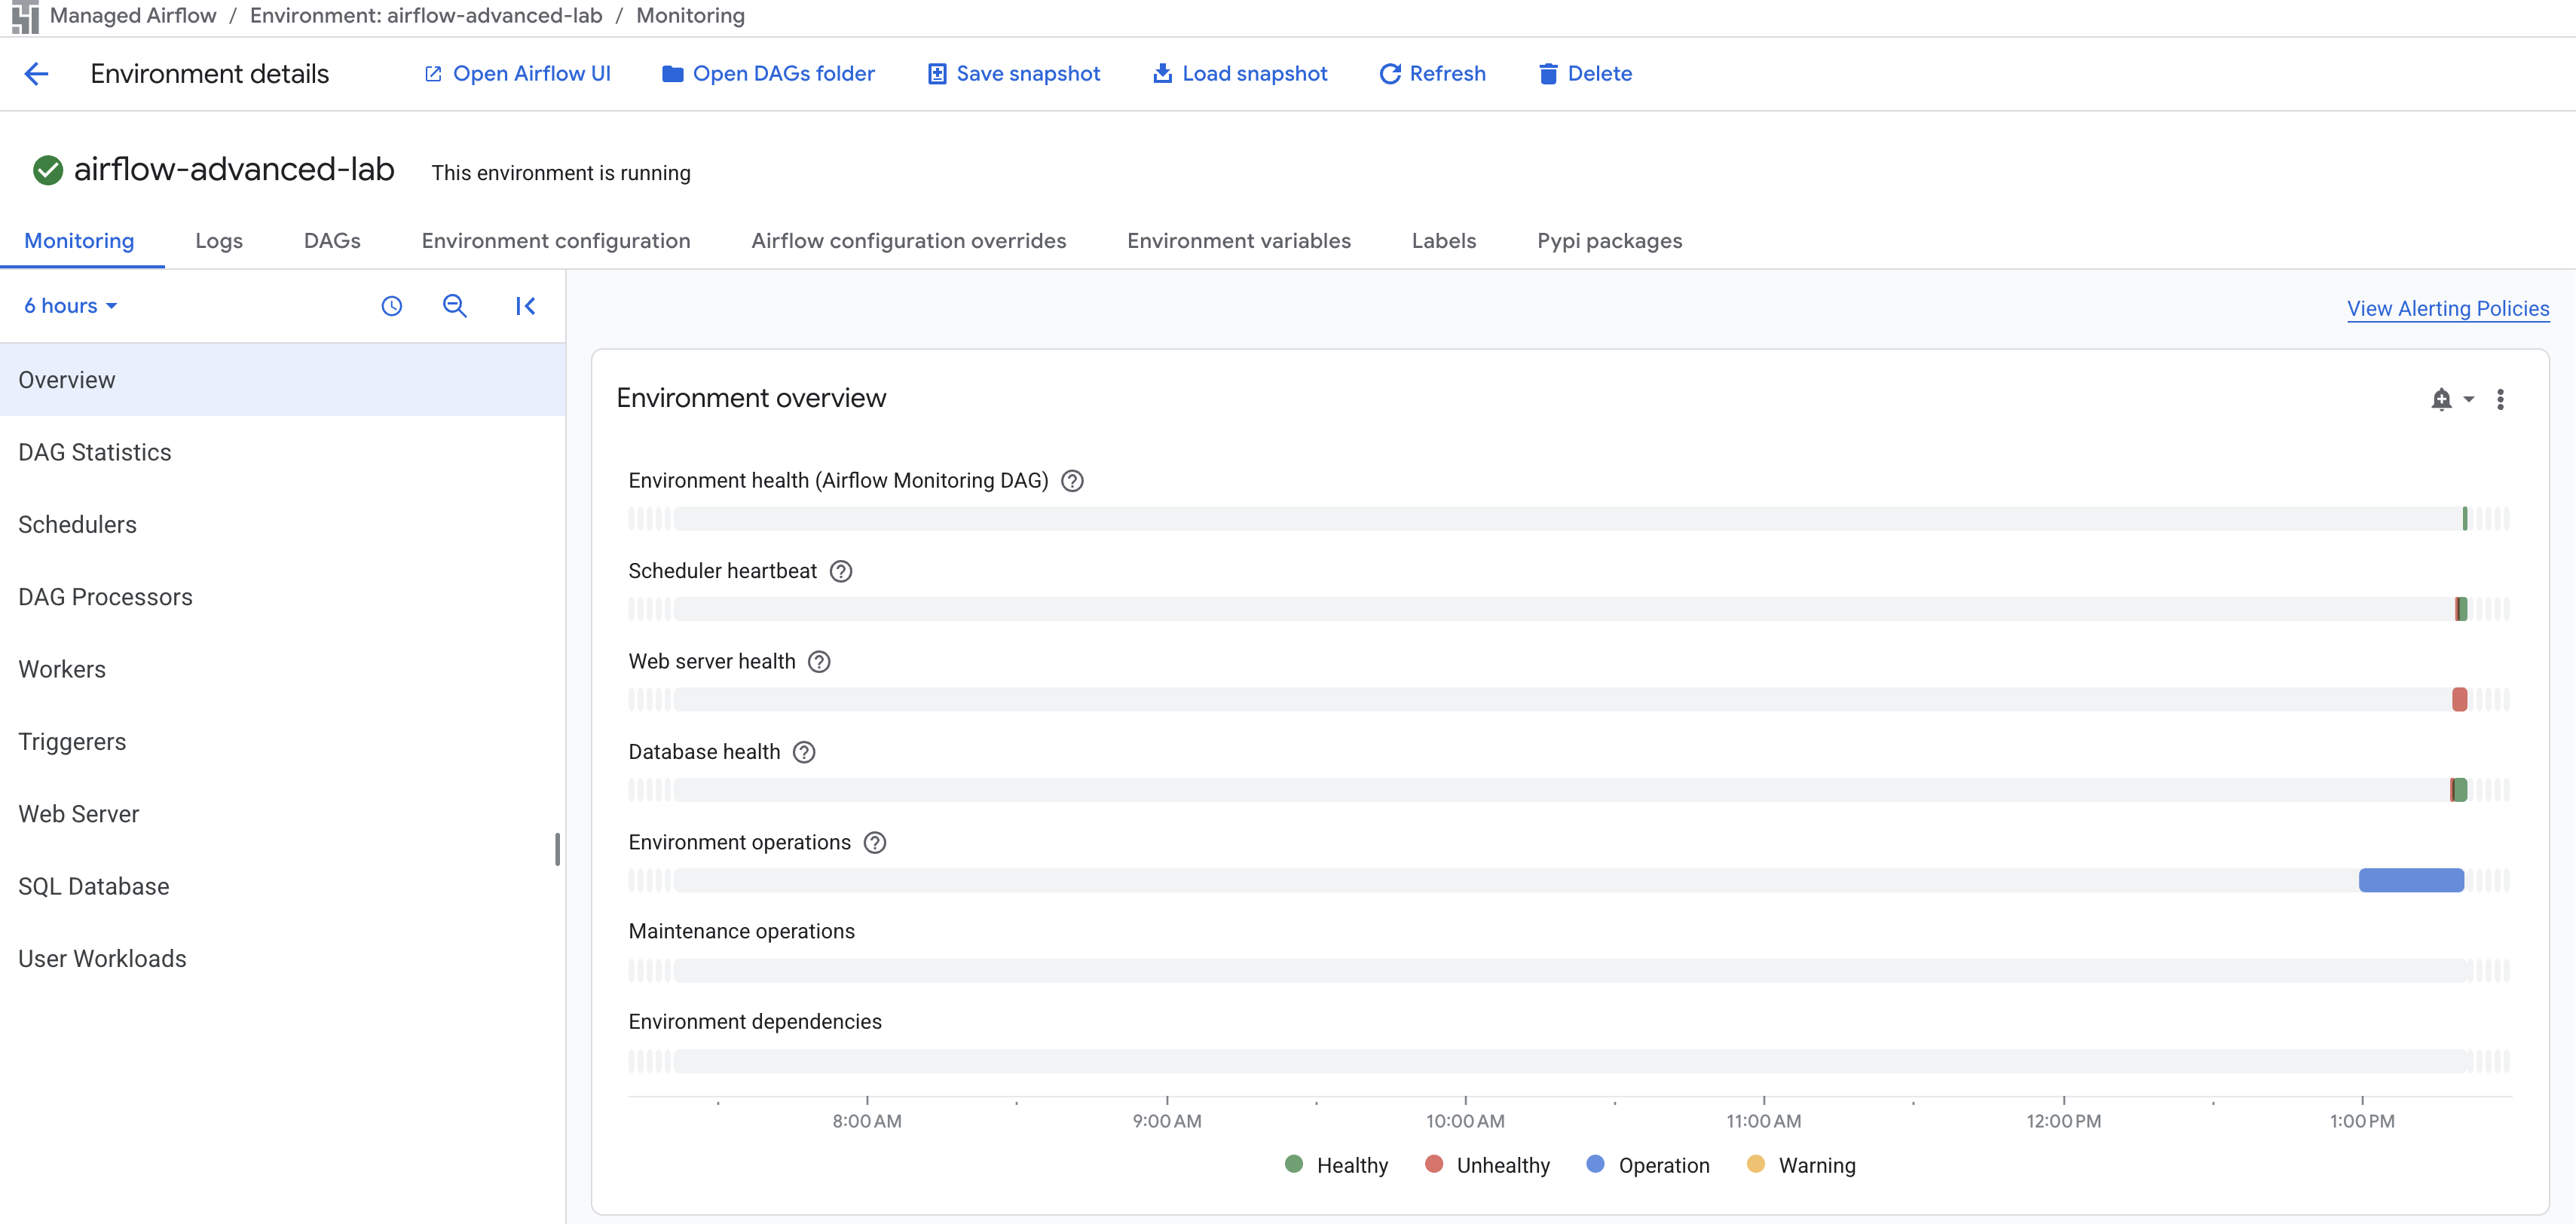The image size is (2576, 1224).
Task: Select Workers from the monitoring sidebar
Action: (61, 668)
